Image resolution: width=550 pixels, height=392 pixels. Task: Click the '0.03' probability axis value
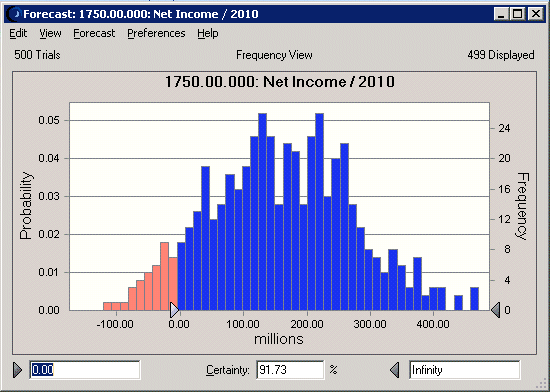[49, 196]
